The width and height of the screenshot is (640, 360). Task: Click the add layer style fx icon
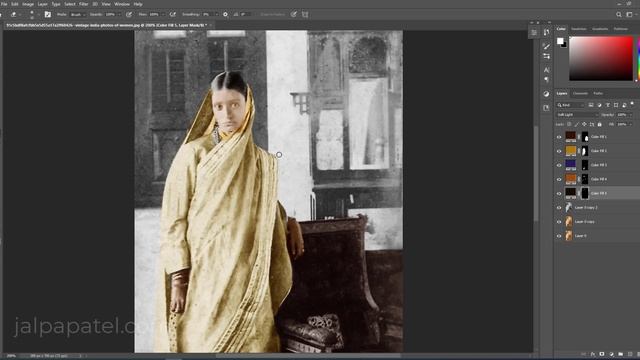point(593,354)
